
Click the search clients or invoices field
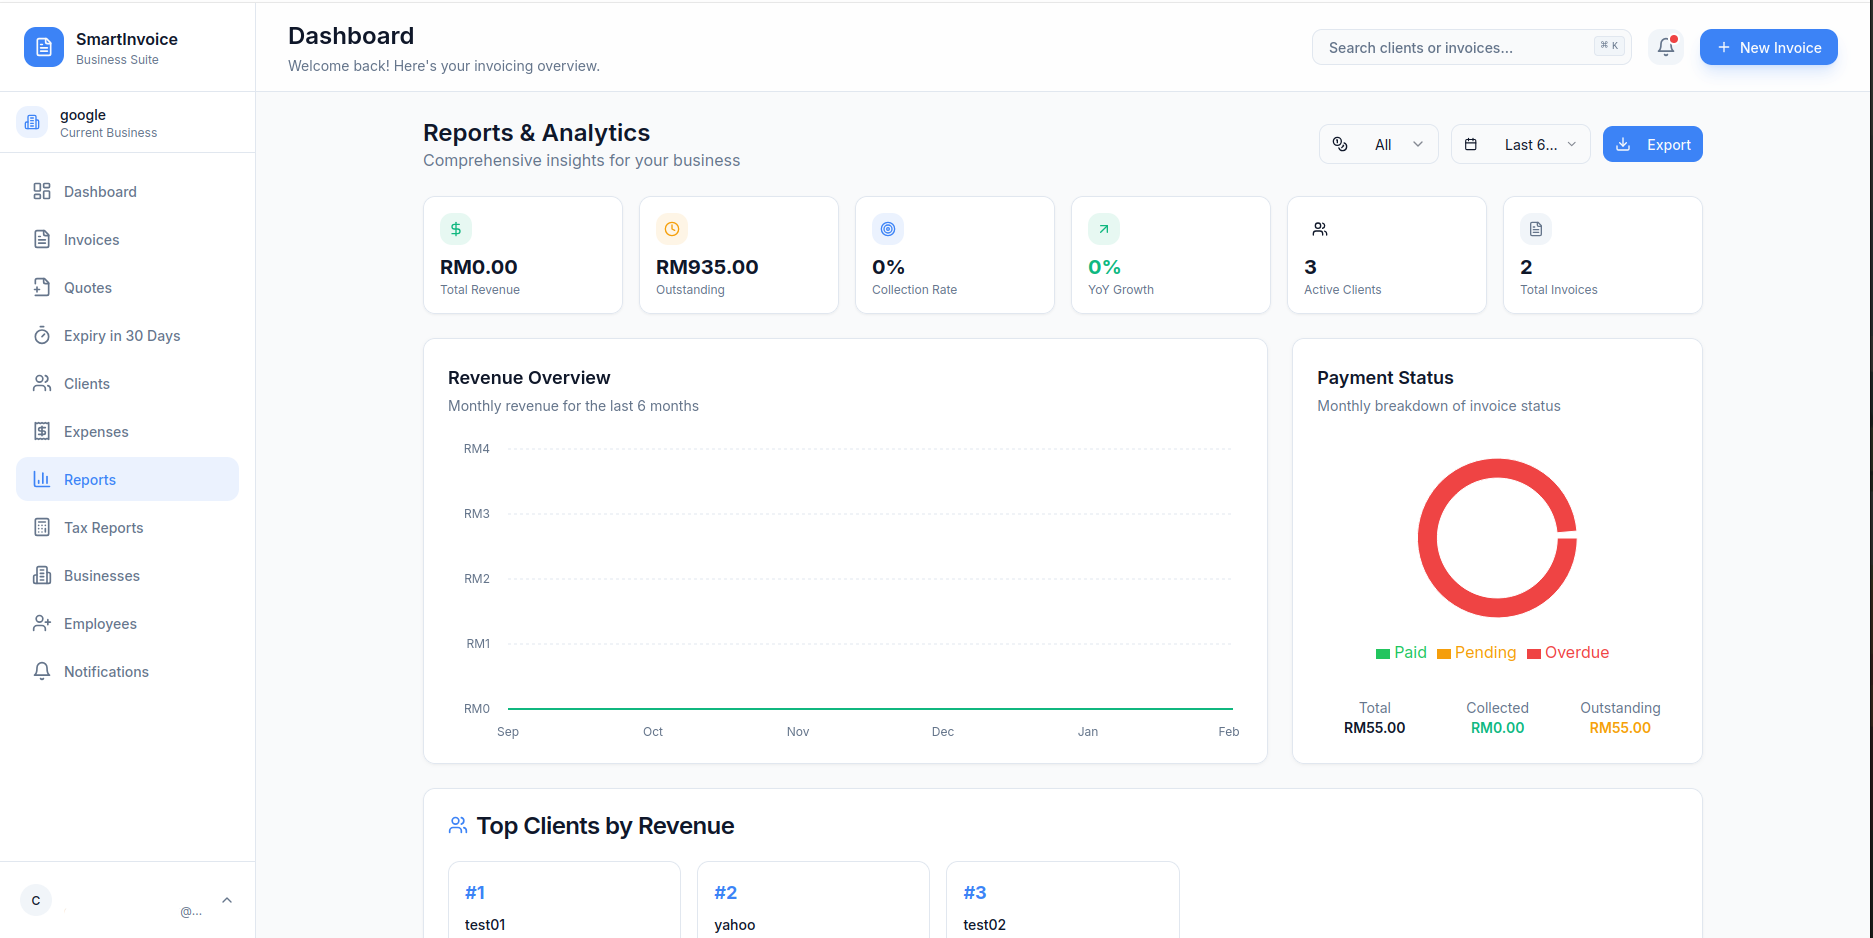[1471, 47]
